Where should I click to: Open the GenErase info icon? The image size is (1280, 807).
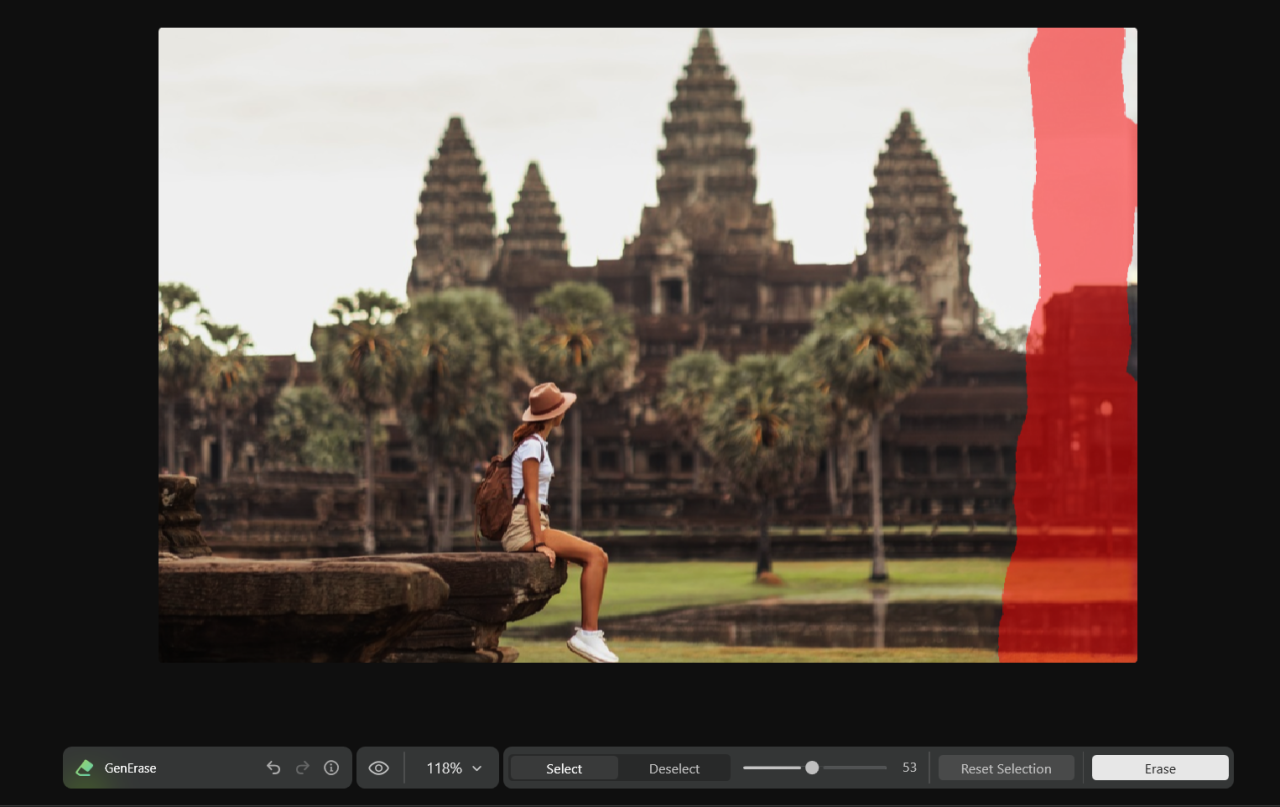pyautogui.click(x=331, y=768)
